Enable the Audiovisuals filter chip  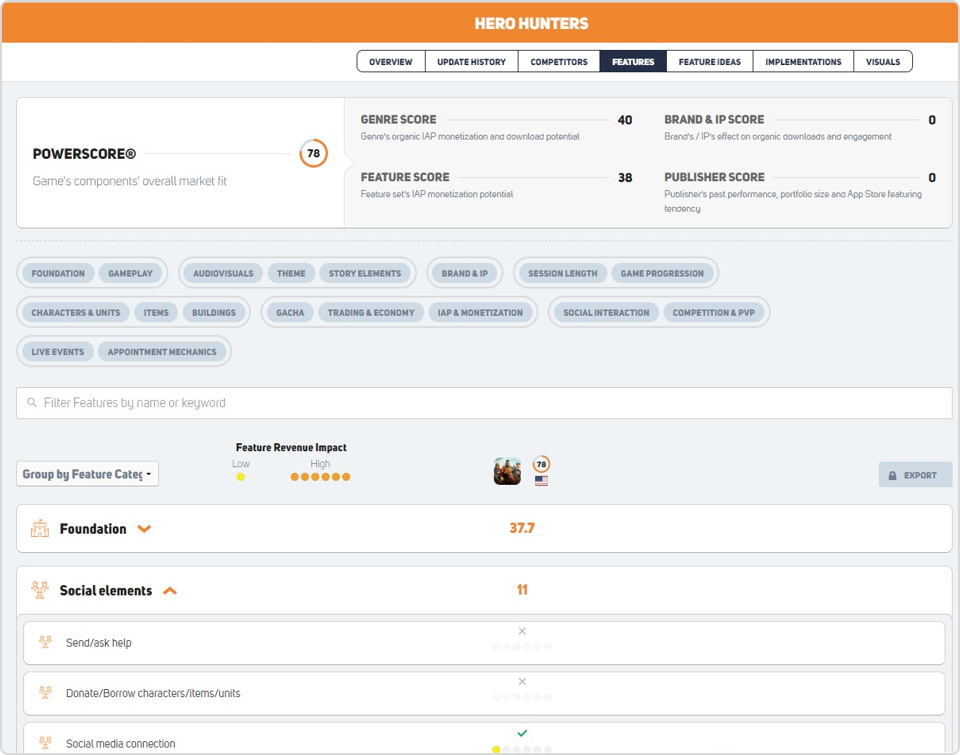click(223, 273)
